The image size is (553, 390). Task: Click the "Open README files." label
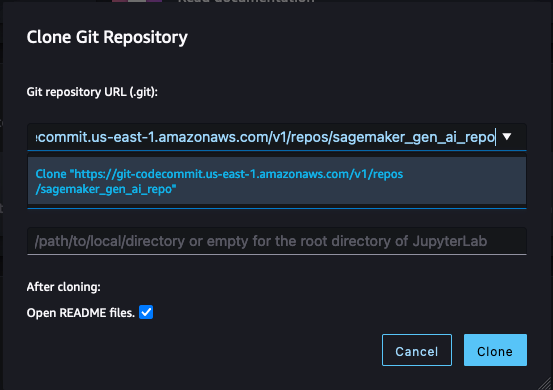coord(81,313)
